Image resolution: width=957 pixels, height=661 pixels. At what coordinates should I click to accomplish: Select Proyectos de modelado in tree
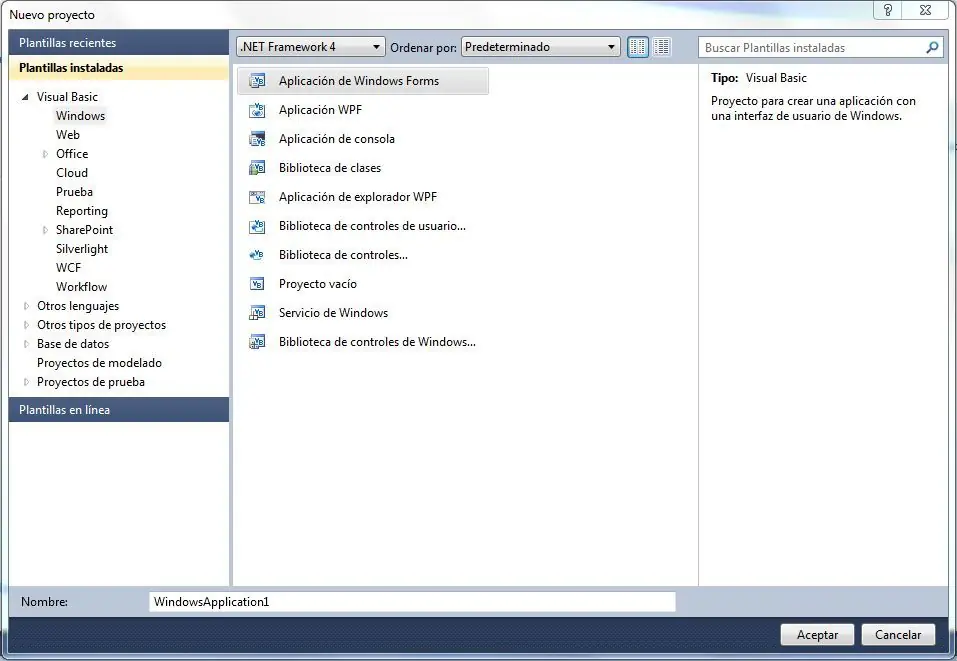(99, 363)
